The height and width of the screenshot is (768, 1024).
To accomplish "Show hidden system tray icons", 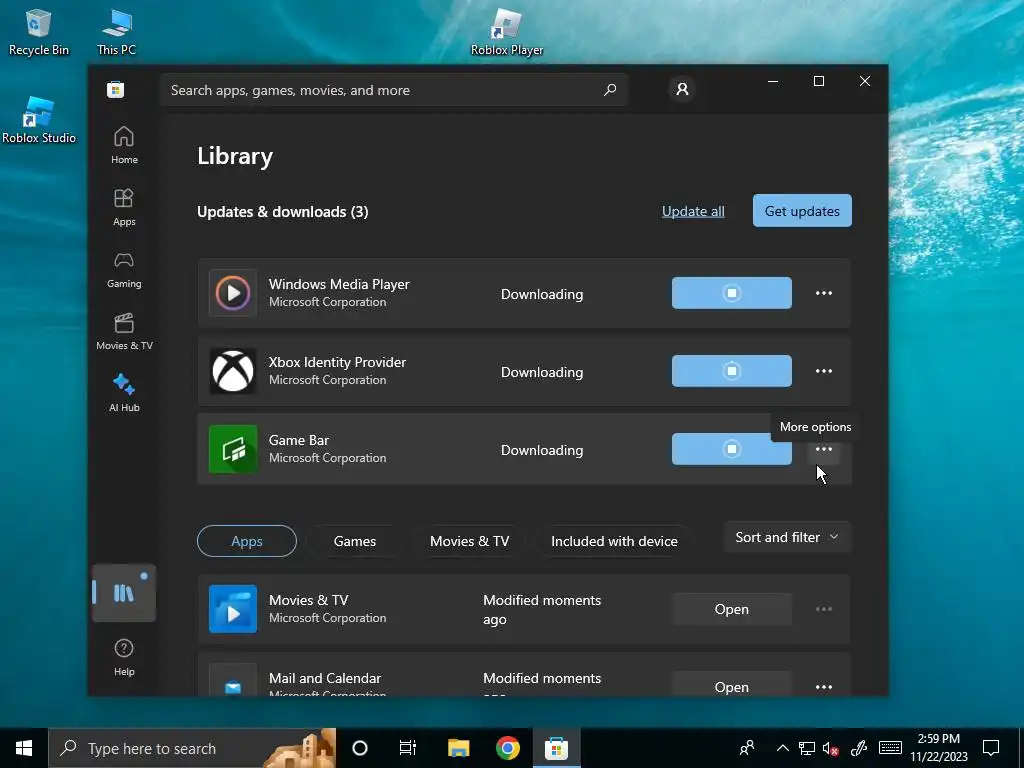I will (x=782, y=748).
